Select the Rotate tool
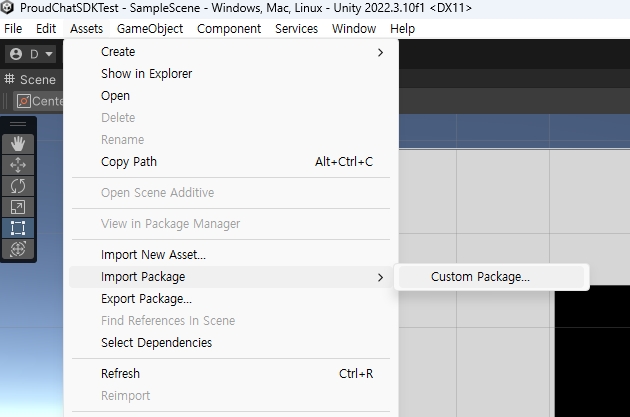This screenshot has width=630, height=417. [x=18, y=186]
